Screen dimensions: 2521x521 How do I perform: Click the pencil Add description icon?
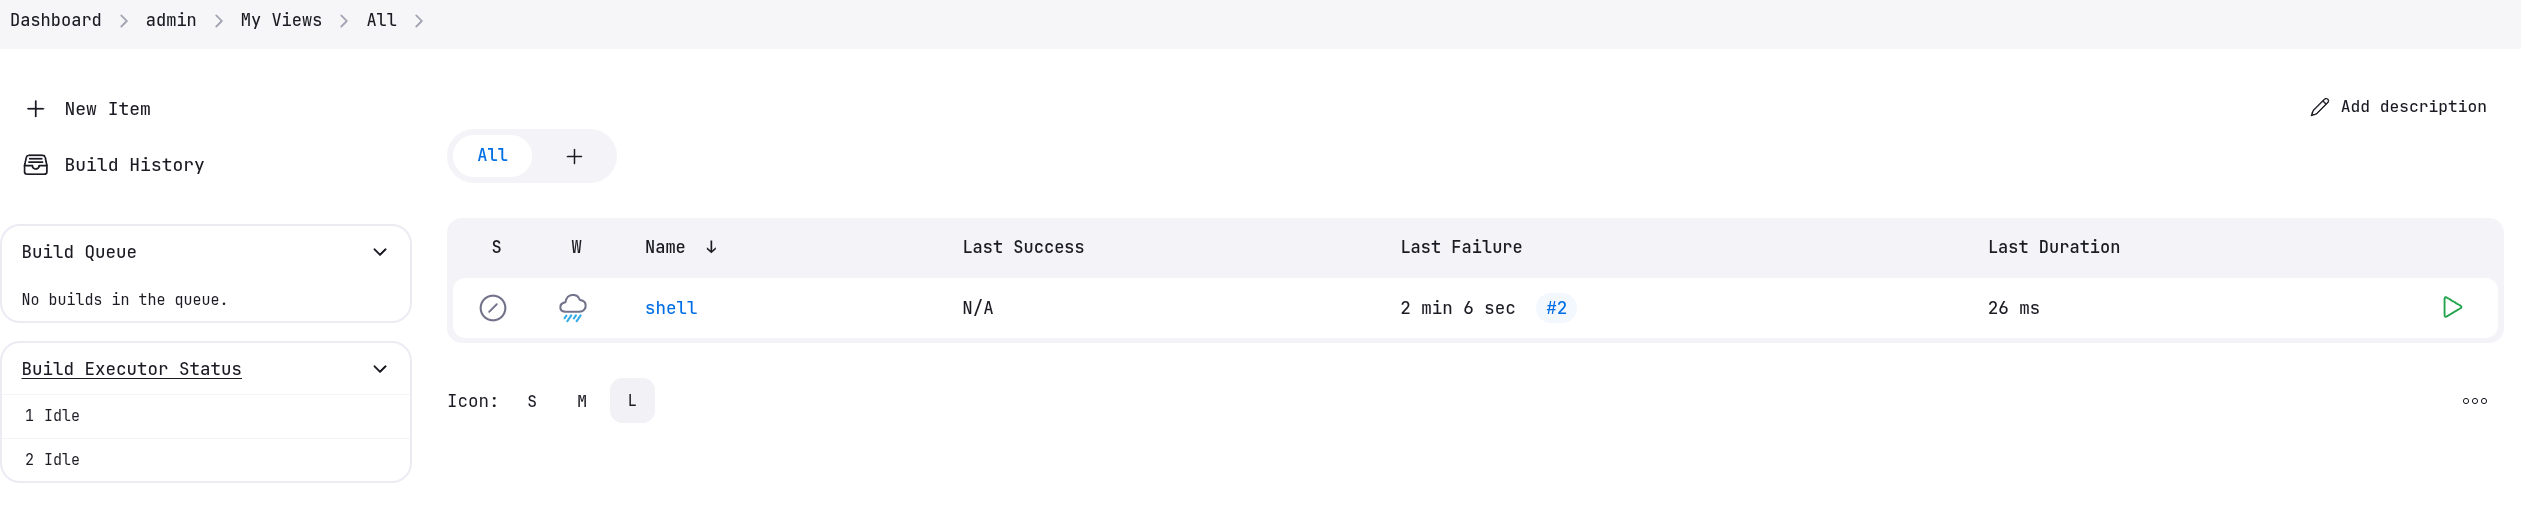(x=2320, y=107)
